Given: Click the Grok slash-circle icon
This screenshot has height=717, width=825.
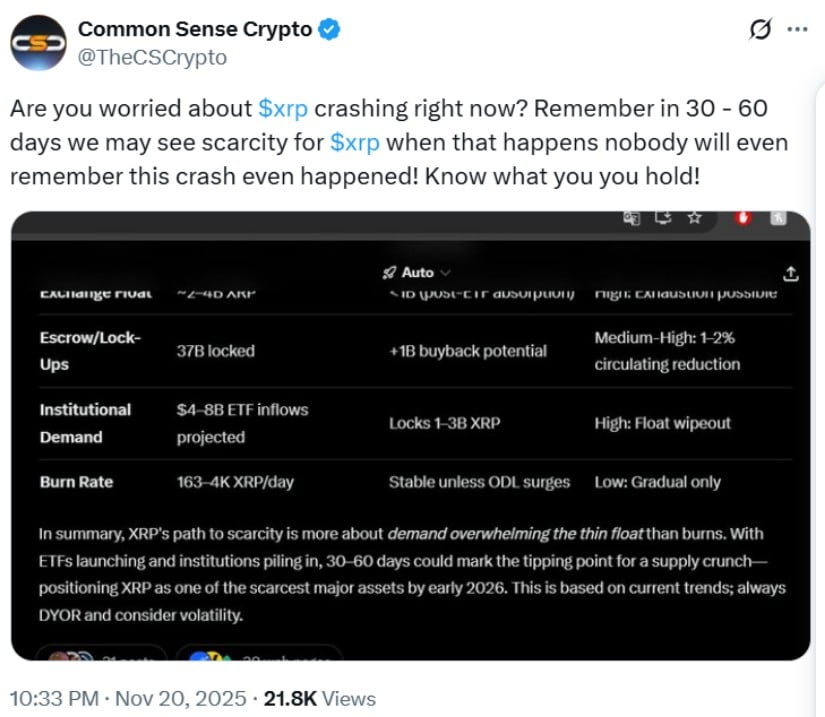Looking at the screenshot, I should [x=761, y=30].
